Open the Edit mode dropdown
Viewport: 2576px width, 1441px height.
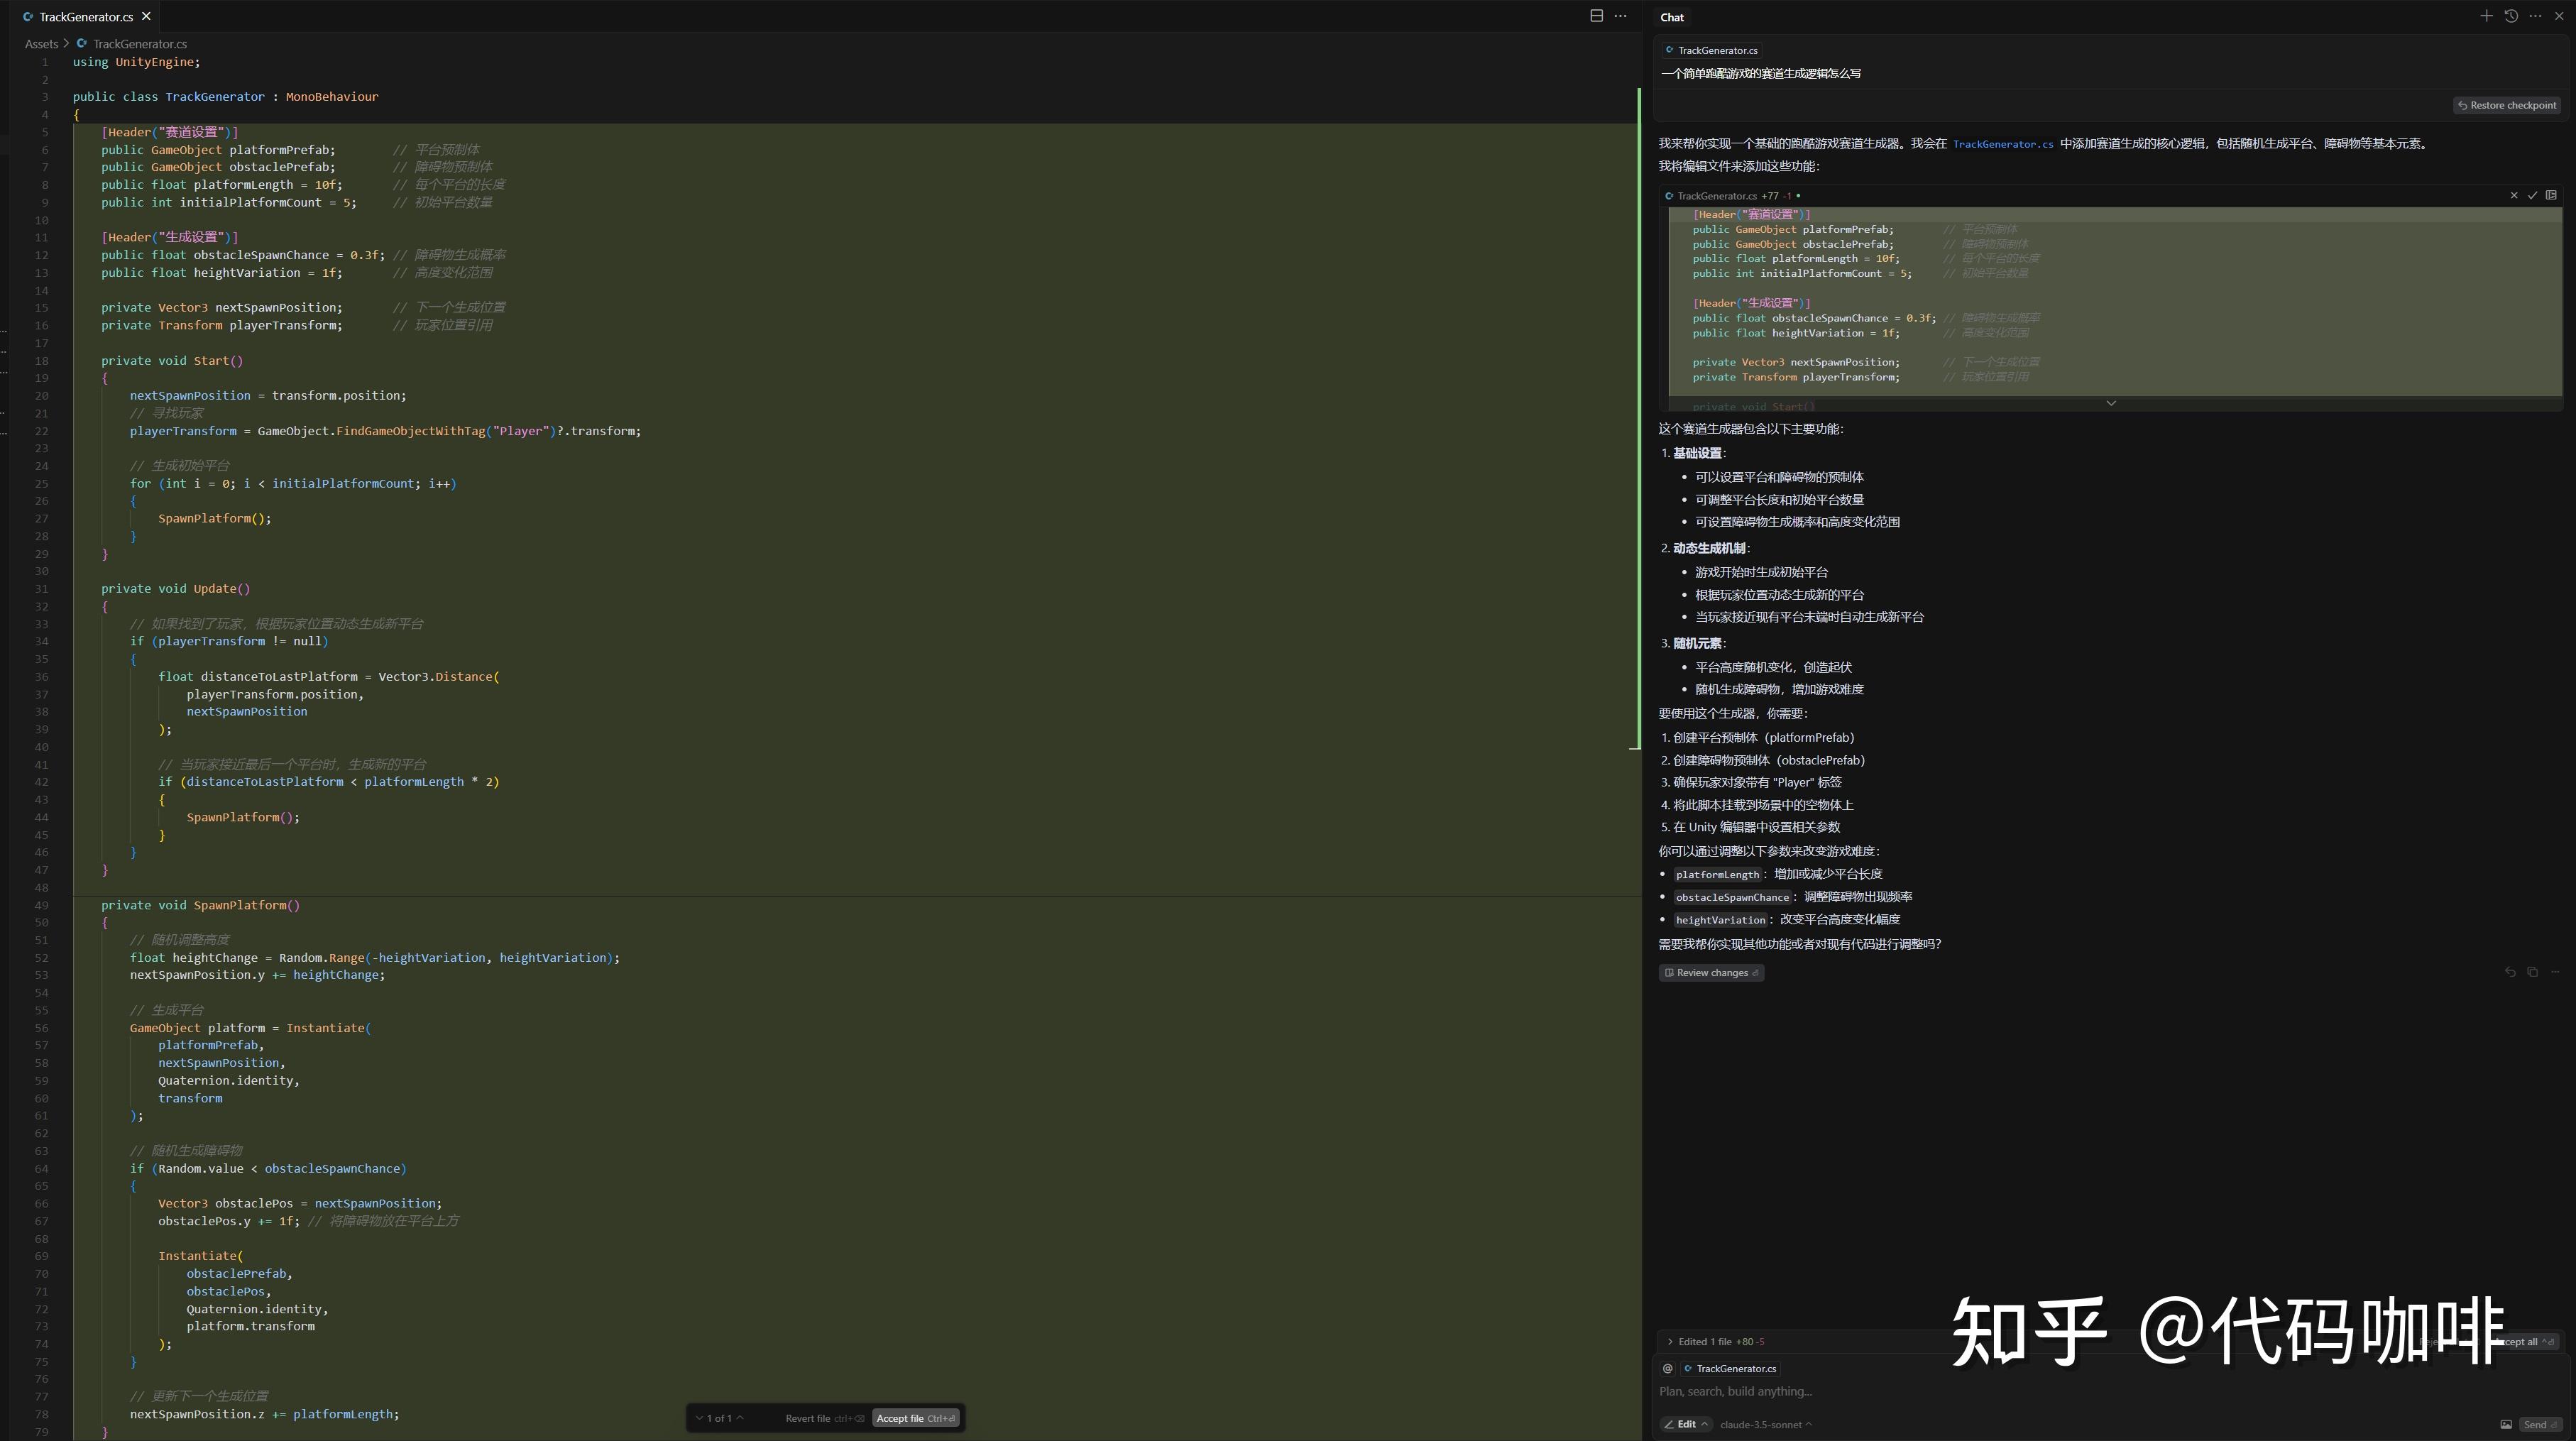point(1686,1425)
